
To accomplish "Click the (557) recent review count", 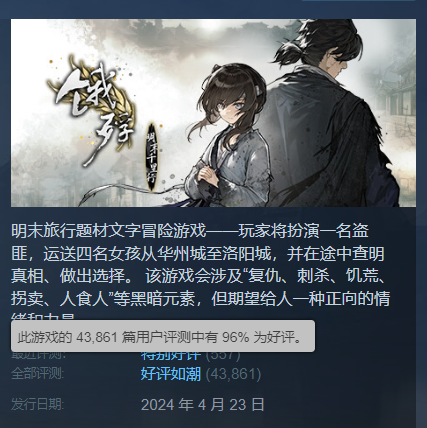I will pyautogui.click(x=223, y=356).
